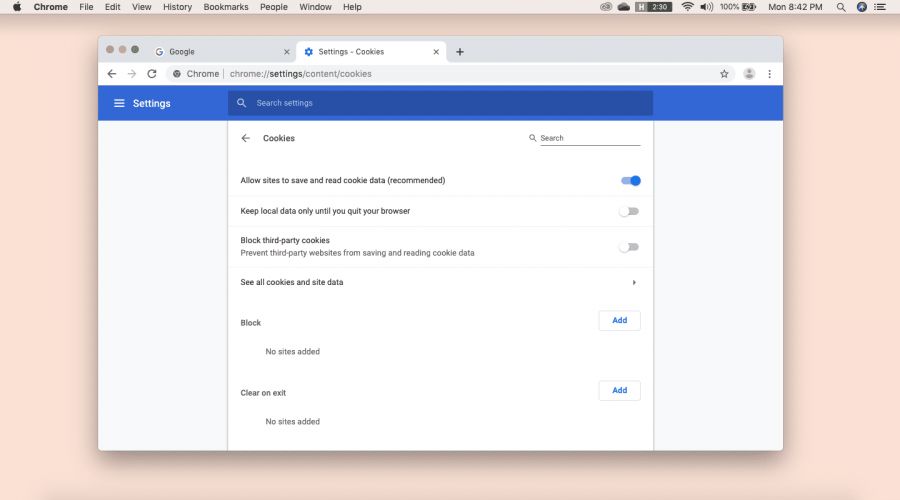Click Add button for Block section
Screen dimensions: 900x500
pyautogui.click(x=619, y=321)
